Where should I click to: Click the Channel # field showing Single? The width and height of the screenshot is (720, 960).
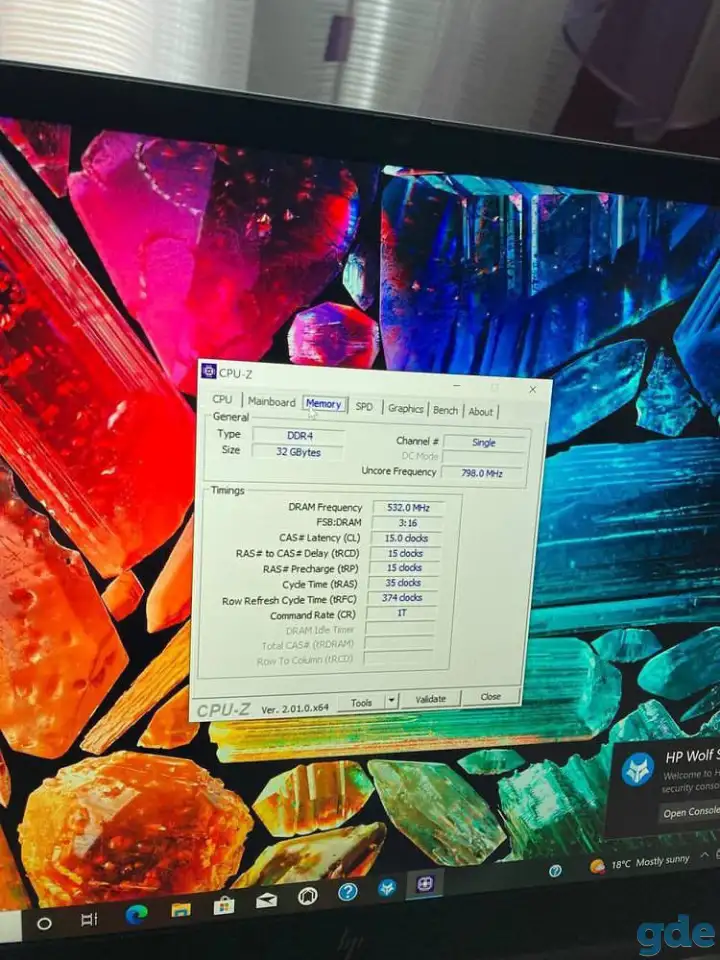point(484,443)
